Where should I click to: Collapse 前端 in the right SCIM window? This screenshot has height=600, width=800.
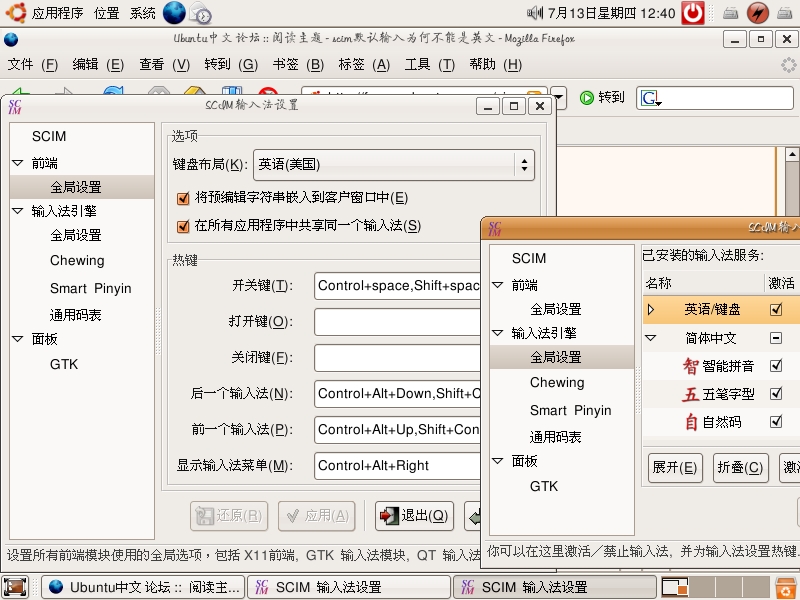[x=497, y=285]
